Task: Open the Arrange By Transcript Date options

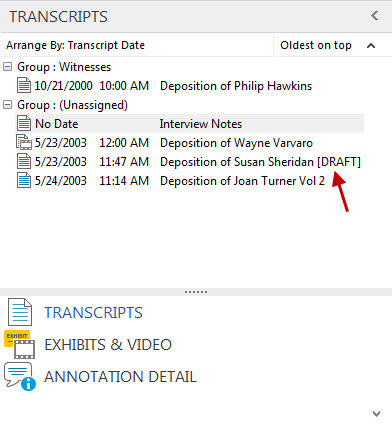Action: (x=75, y=45)
